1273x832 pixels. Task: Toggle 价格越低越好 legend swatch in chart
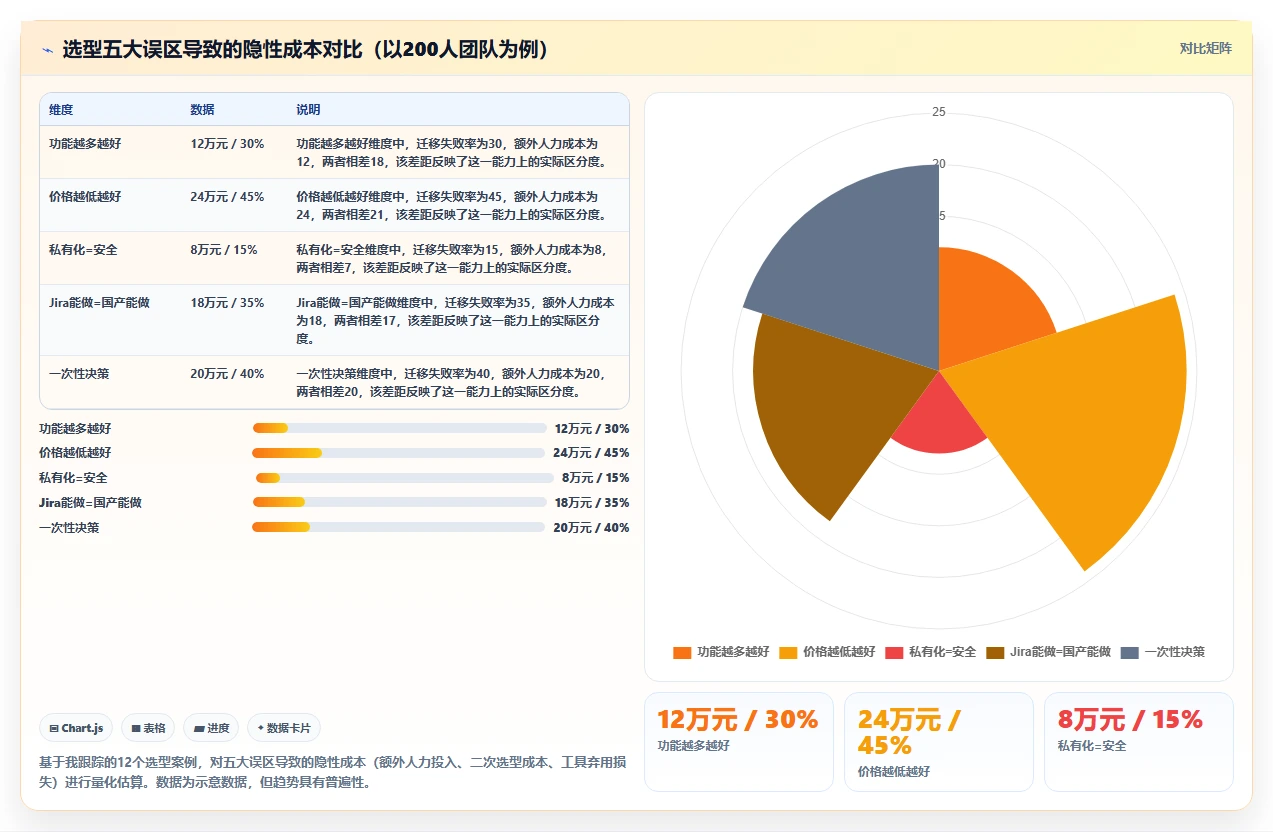[788, 652]
